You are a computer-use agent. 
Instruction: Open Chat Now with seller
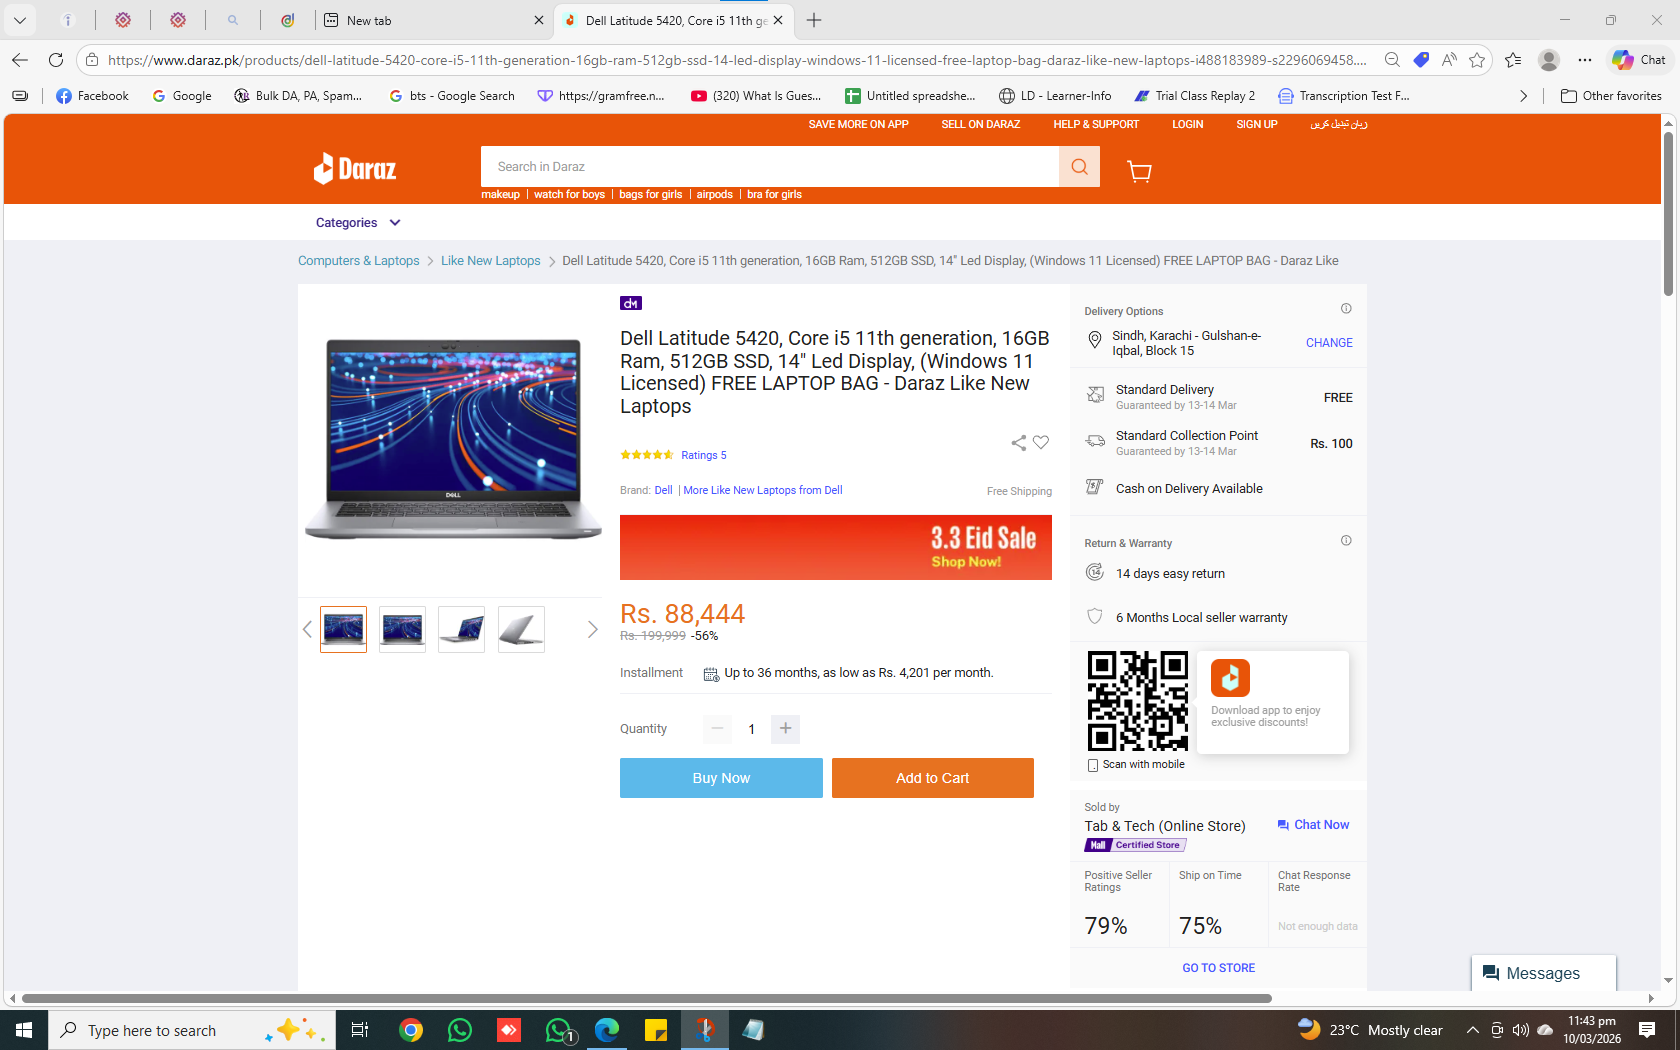click(x=1313, y=825)
